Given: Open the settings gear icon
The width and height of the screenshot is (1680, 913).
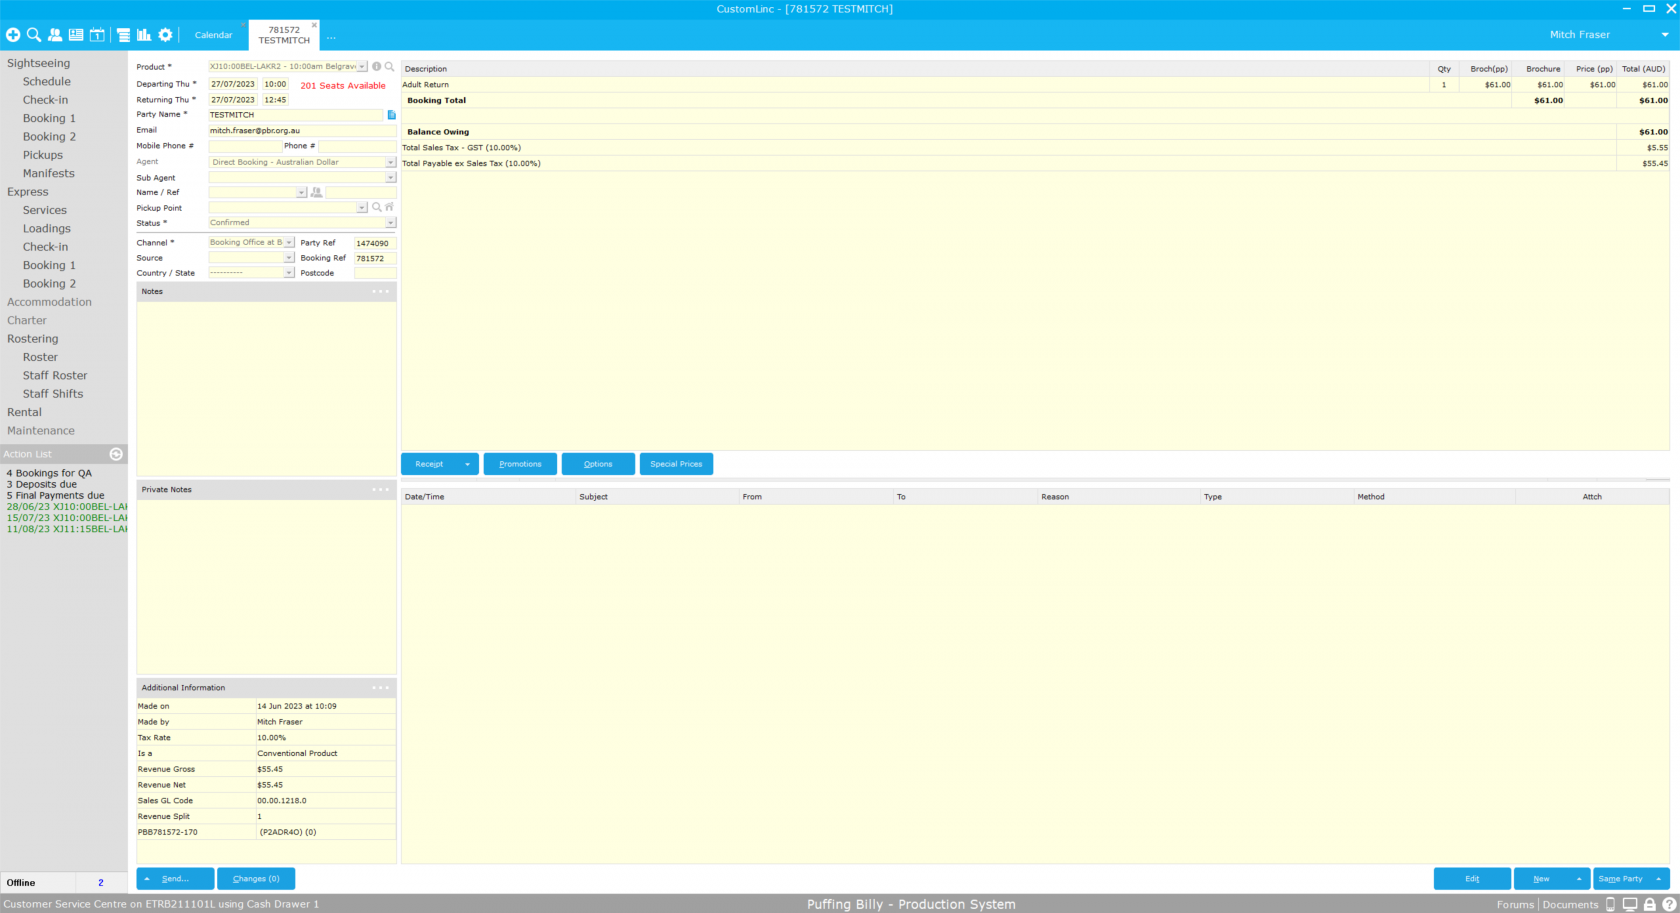Looking at the screenshot, I should click(165, 35).
